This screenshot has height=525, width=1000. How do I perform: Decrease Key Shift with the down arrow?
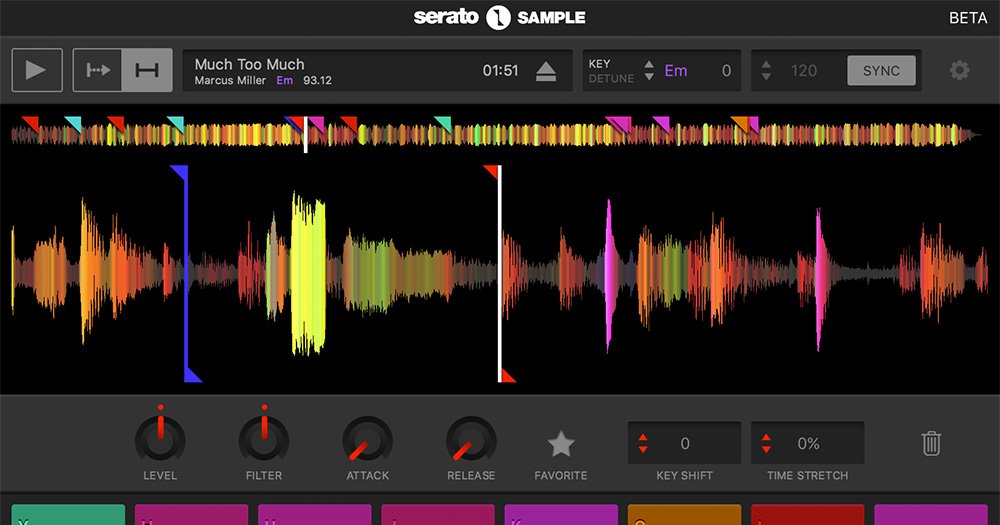[x=643, y=449]
